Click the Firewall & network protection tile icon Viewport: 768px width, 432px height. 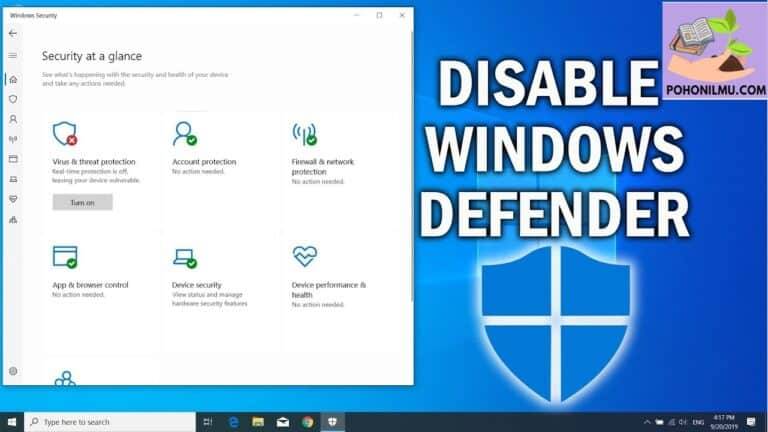click(x=305, y=134)
